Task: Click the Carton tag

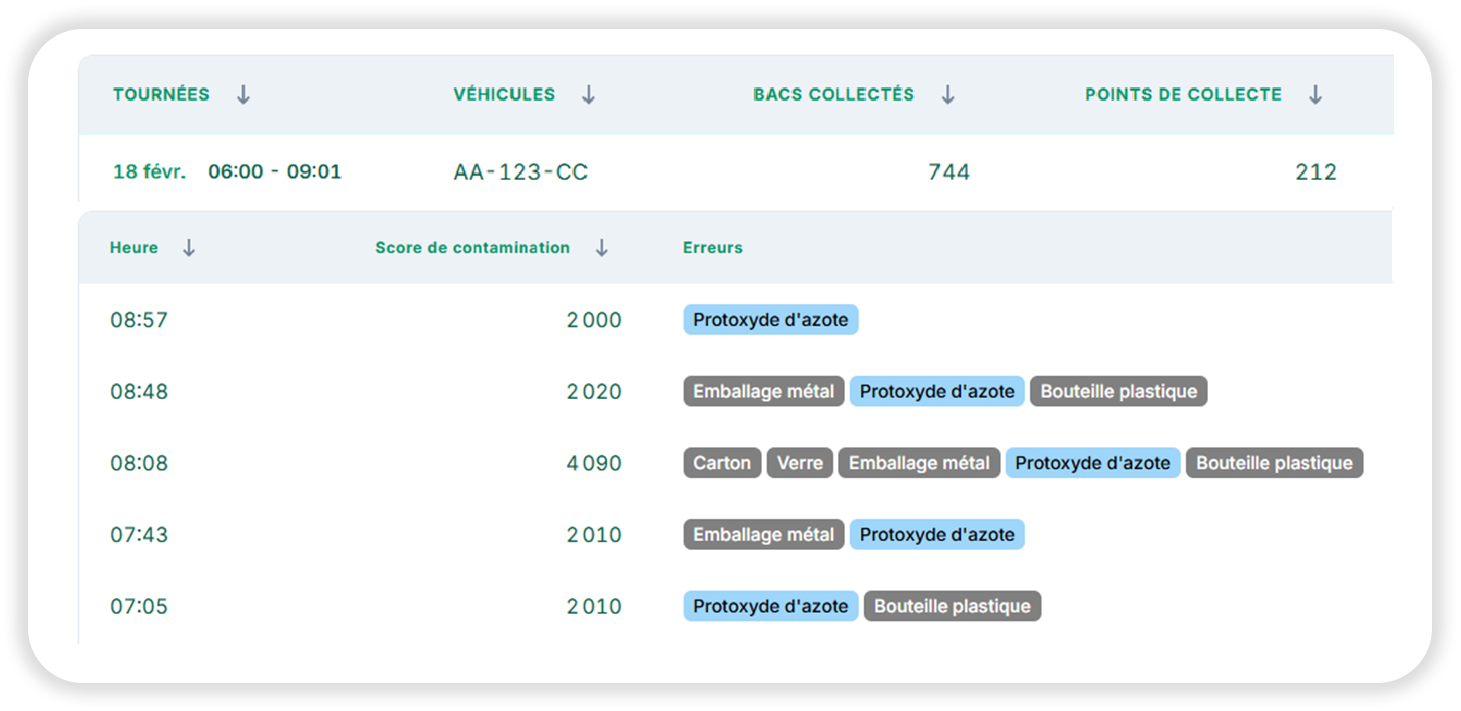Action: pyautogui.click(x=722, y=463)
